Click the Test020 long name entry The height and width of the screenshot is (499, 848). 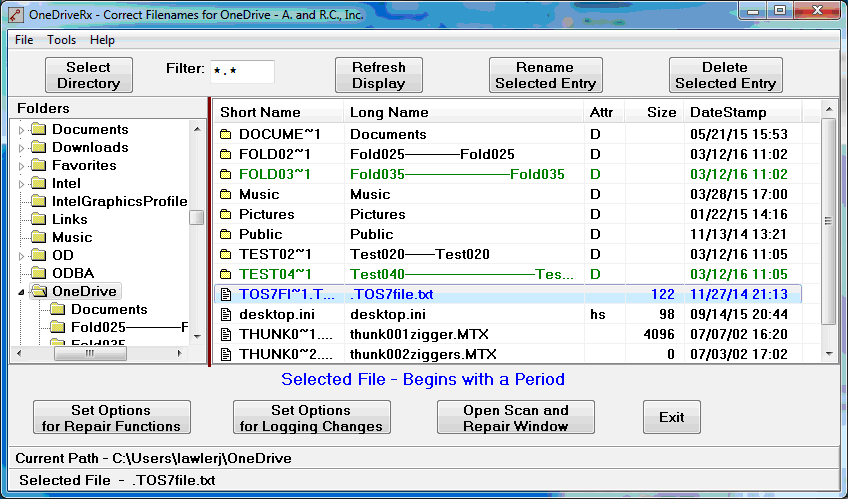pyautogui.click(x=420, y=254)
